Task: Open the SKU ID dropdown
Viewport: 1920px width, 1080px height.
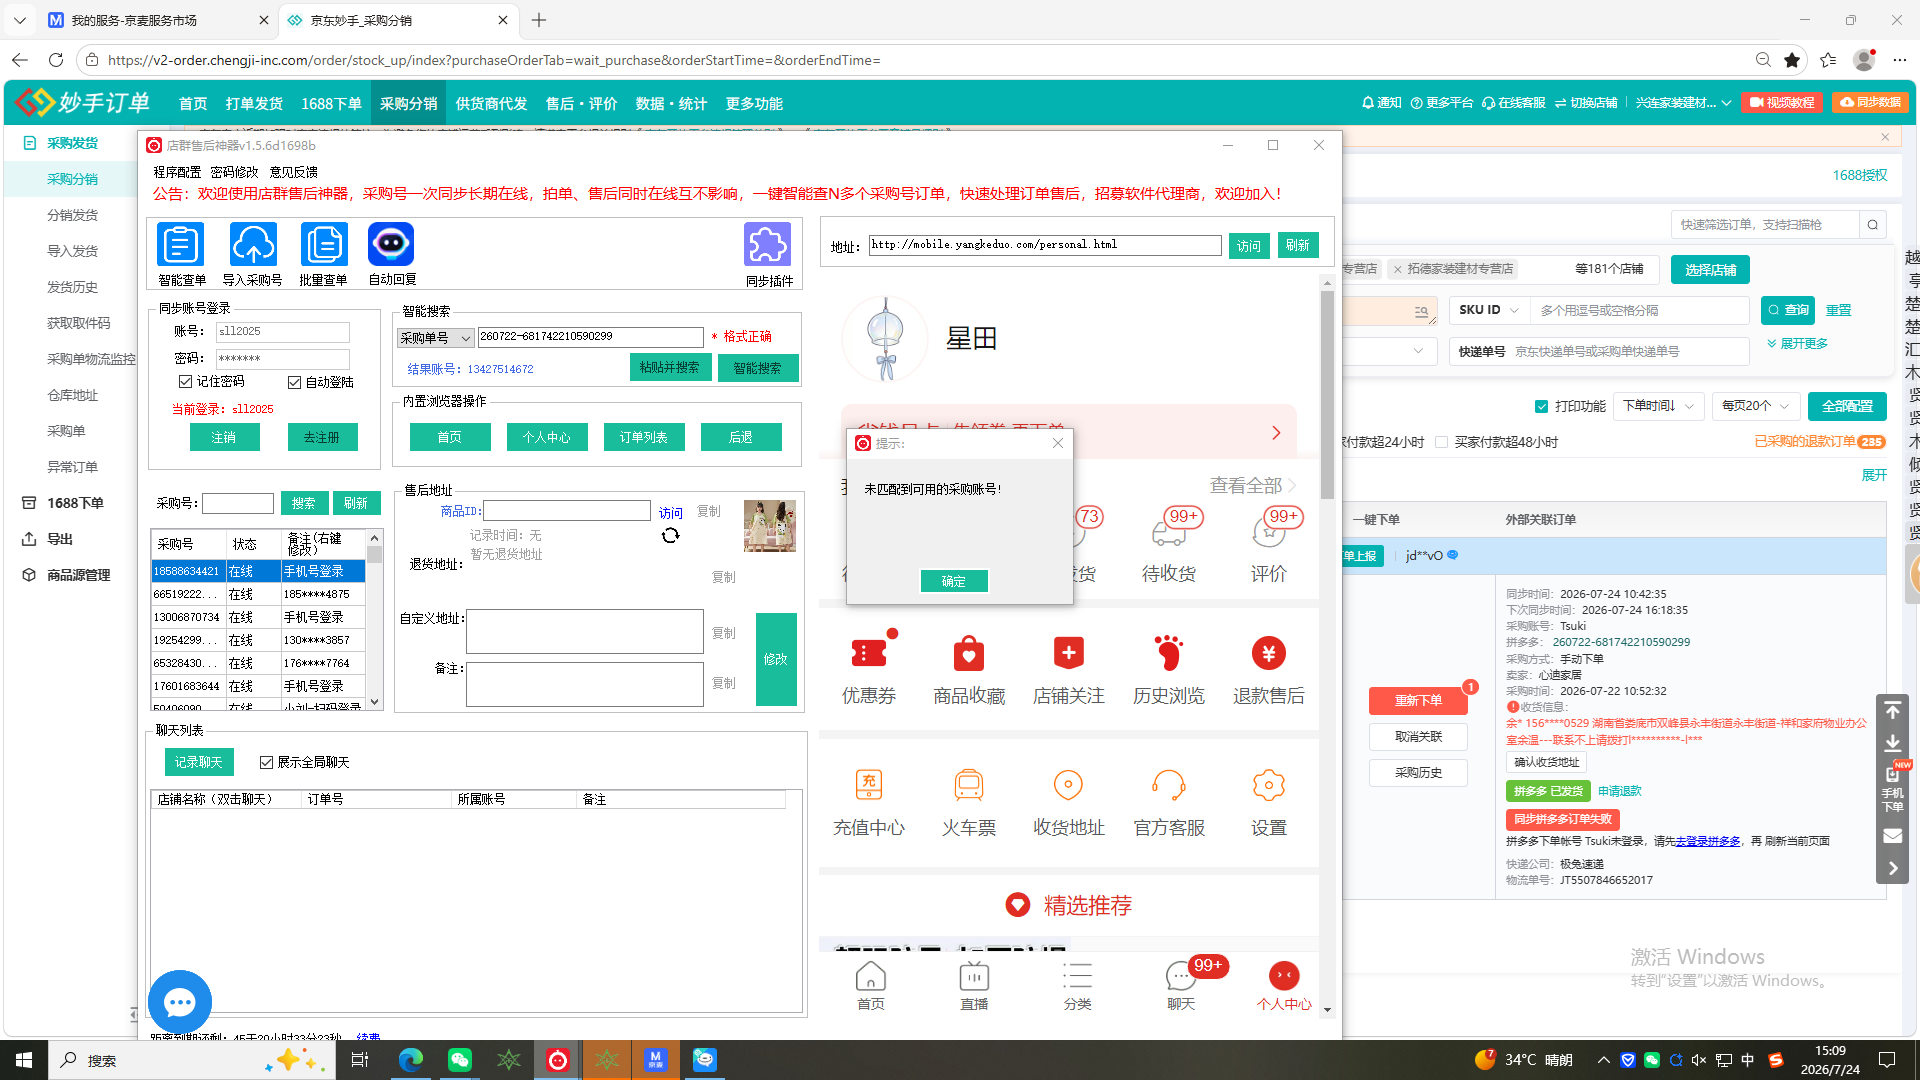Action: (1489, 310)
